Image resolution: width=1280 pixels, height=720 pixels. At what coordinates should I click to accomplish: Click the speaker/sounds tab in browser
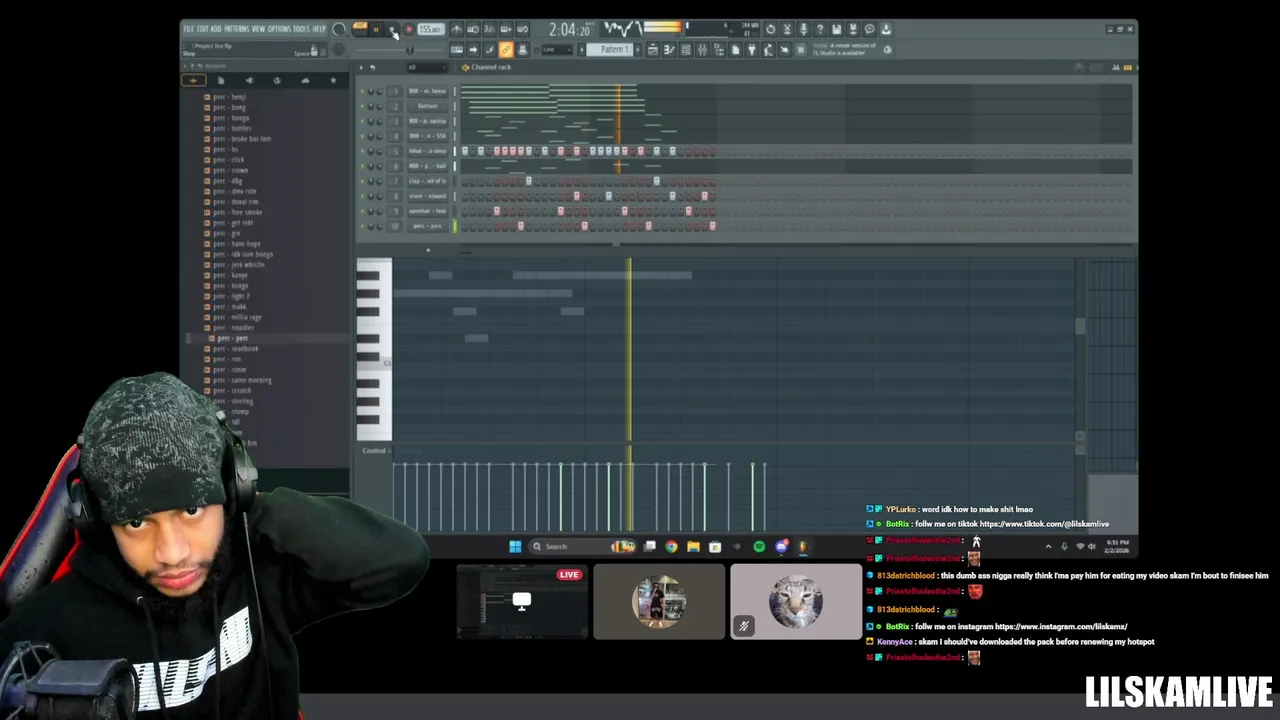click(x=250, y=80)
